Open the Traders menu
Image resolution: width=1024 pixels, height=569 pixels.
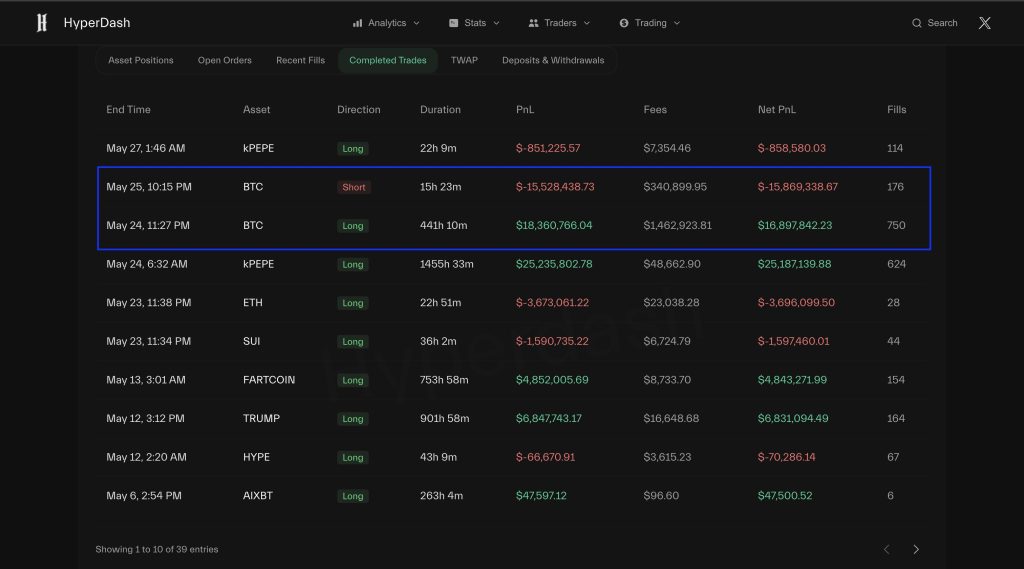point(559,23)
